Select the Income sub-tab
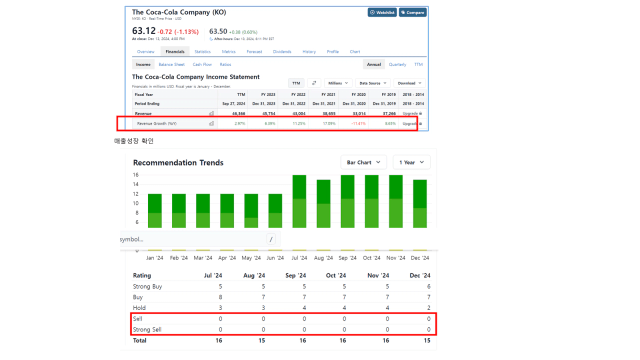 (143, 64)
